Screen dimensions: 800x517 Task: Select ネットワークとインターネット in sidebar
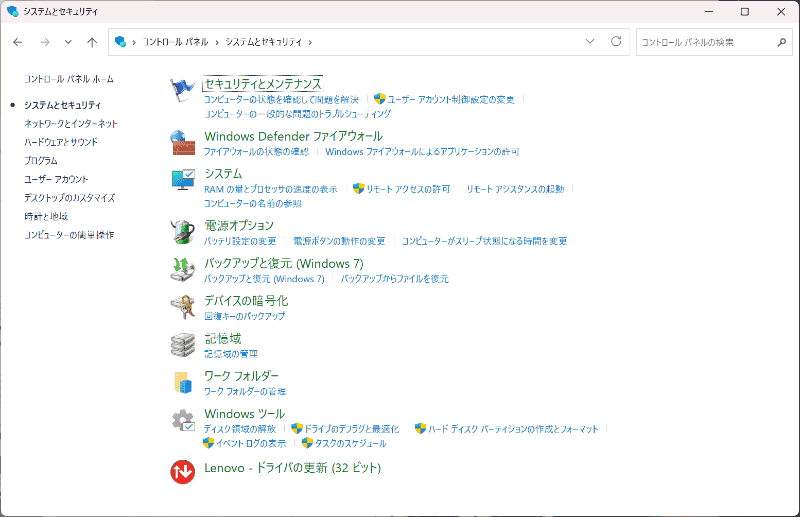coord(71,124)
